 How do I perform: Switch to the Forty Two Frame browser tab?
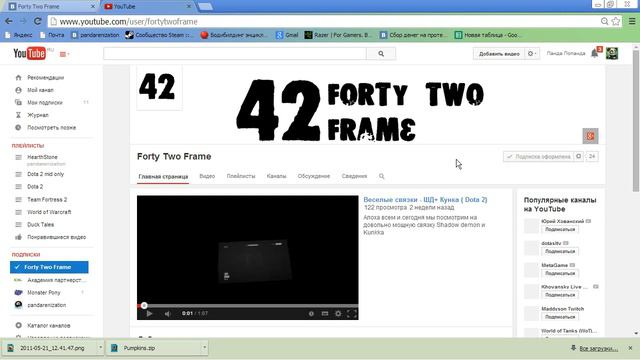click(x=52, y=7)
